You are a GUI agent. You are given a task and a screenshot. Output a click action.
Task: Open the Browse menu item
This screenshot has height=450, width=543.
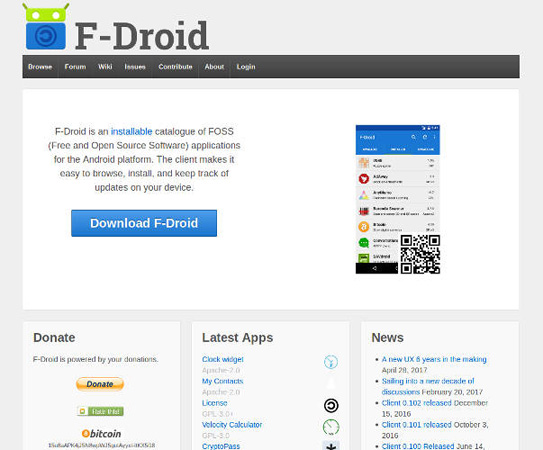[40, 67]
